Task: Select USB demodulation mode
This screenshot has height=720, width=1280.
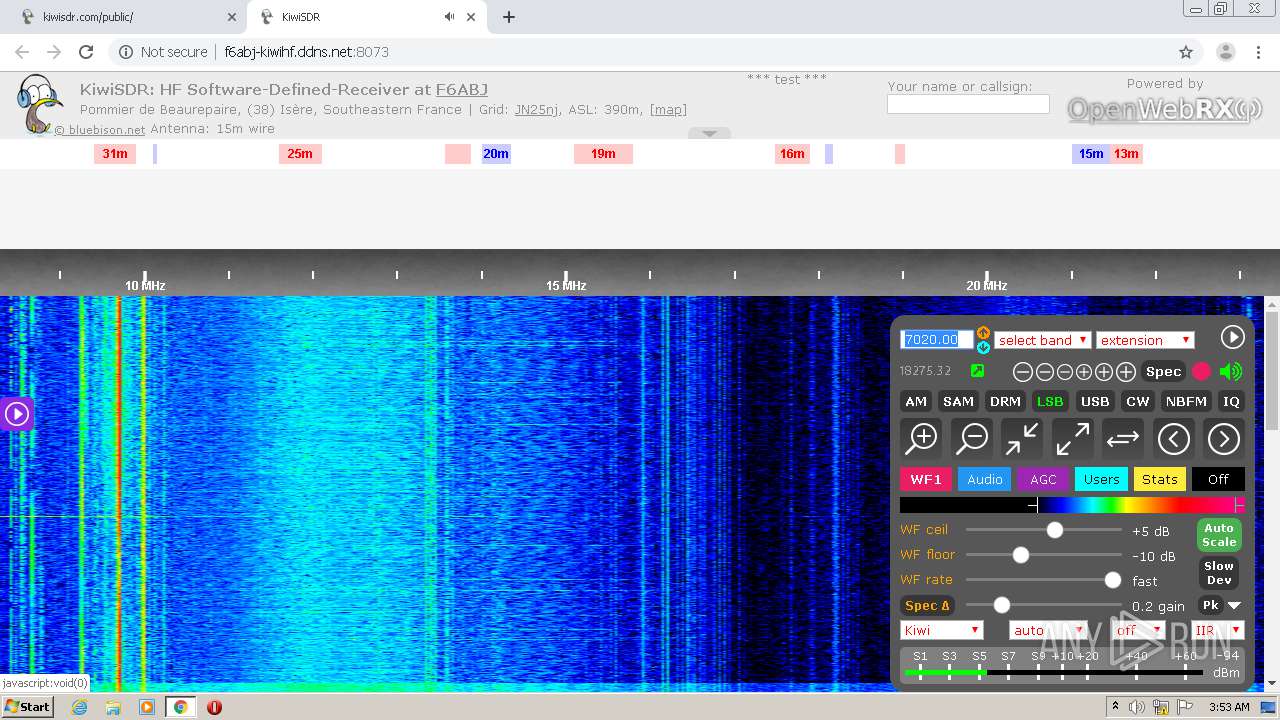Action: (1095, 401)
